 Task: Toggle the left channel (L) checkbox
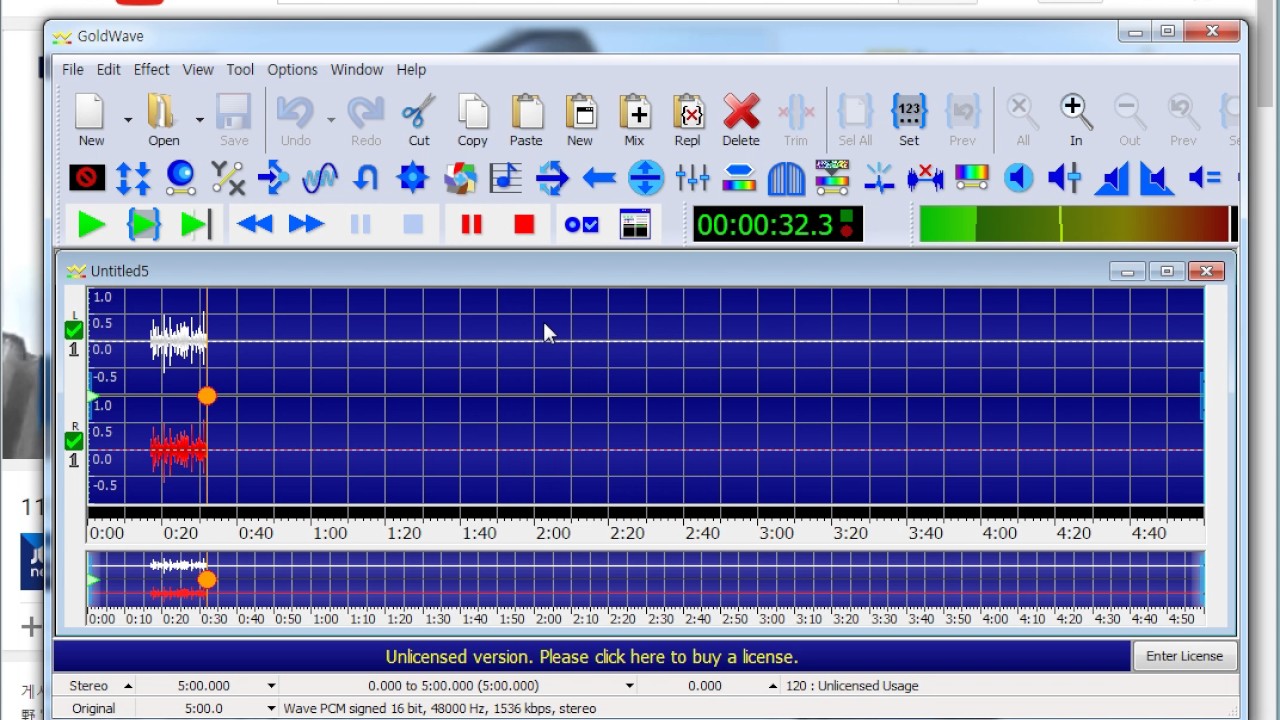pyautogui.click(x=74, y=330)
